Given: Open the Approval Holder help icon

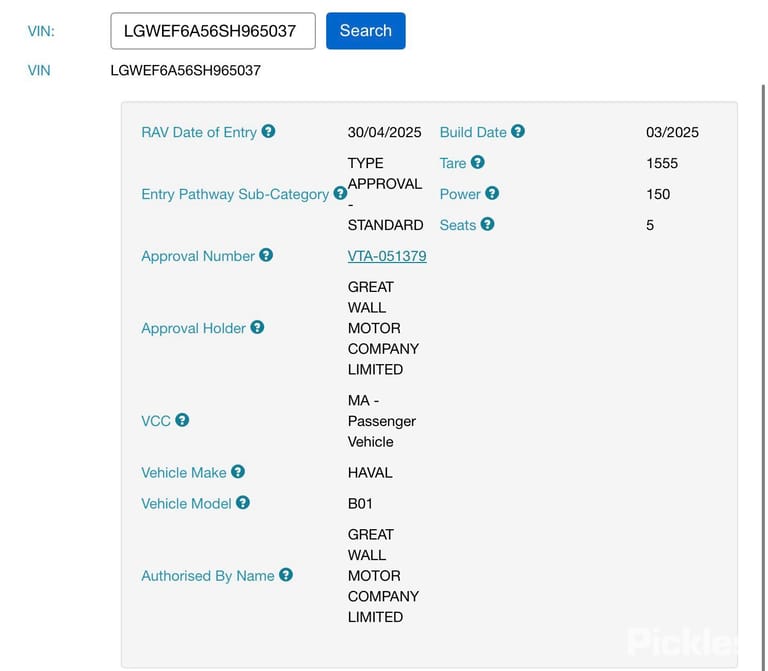Looking at the screenshot, I should coord(257,327).
